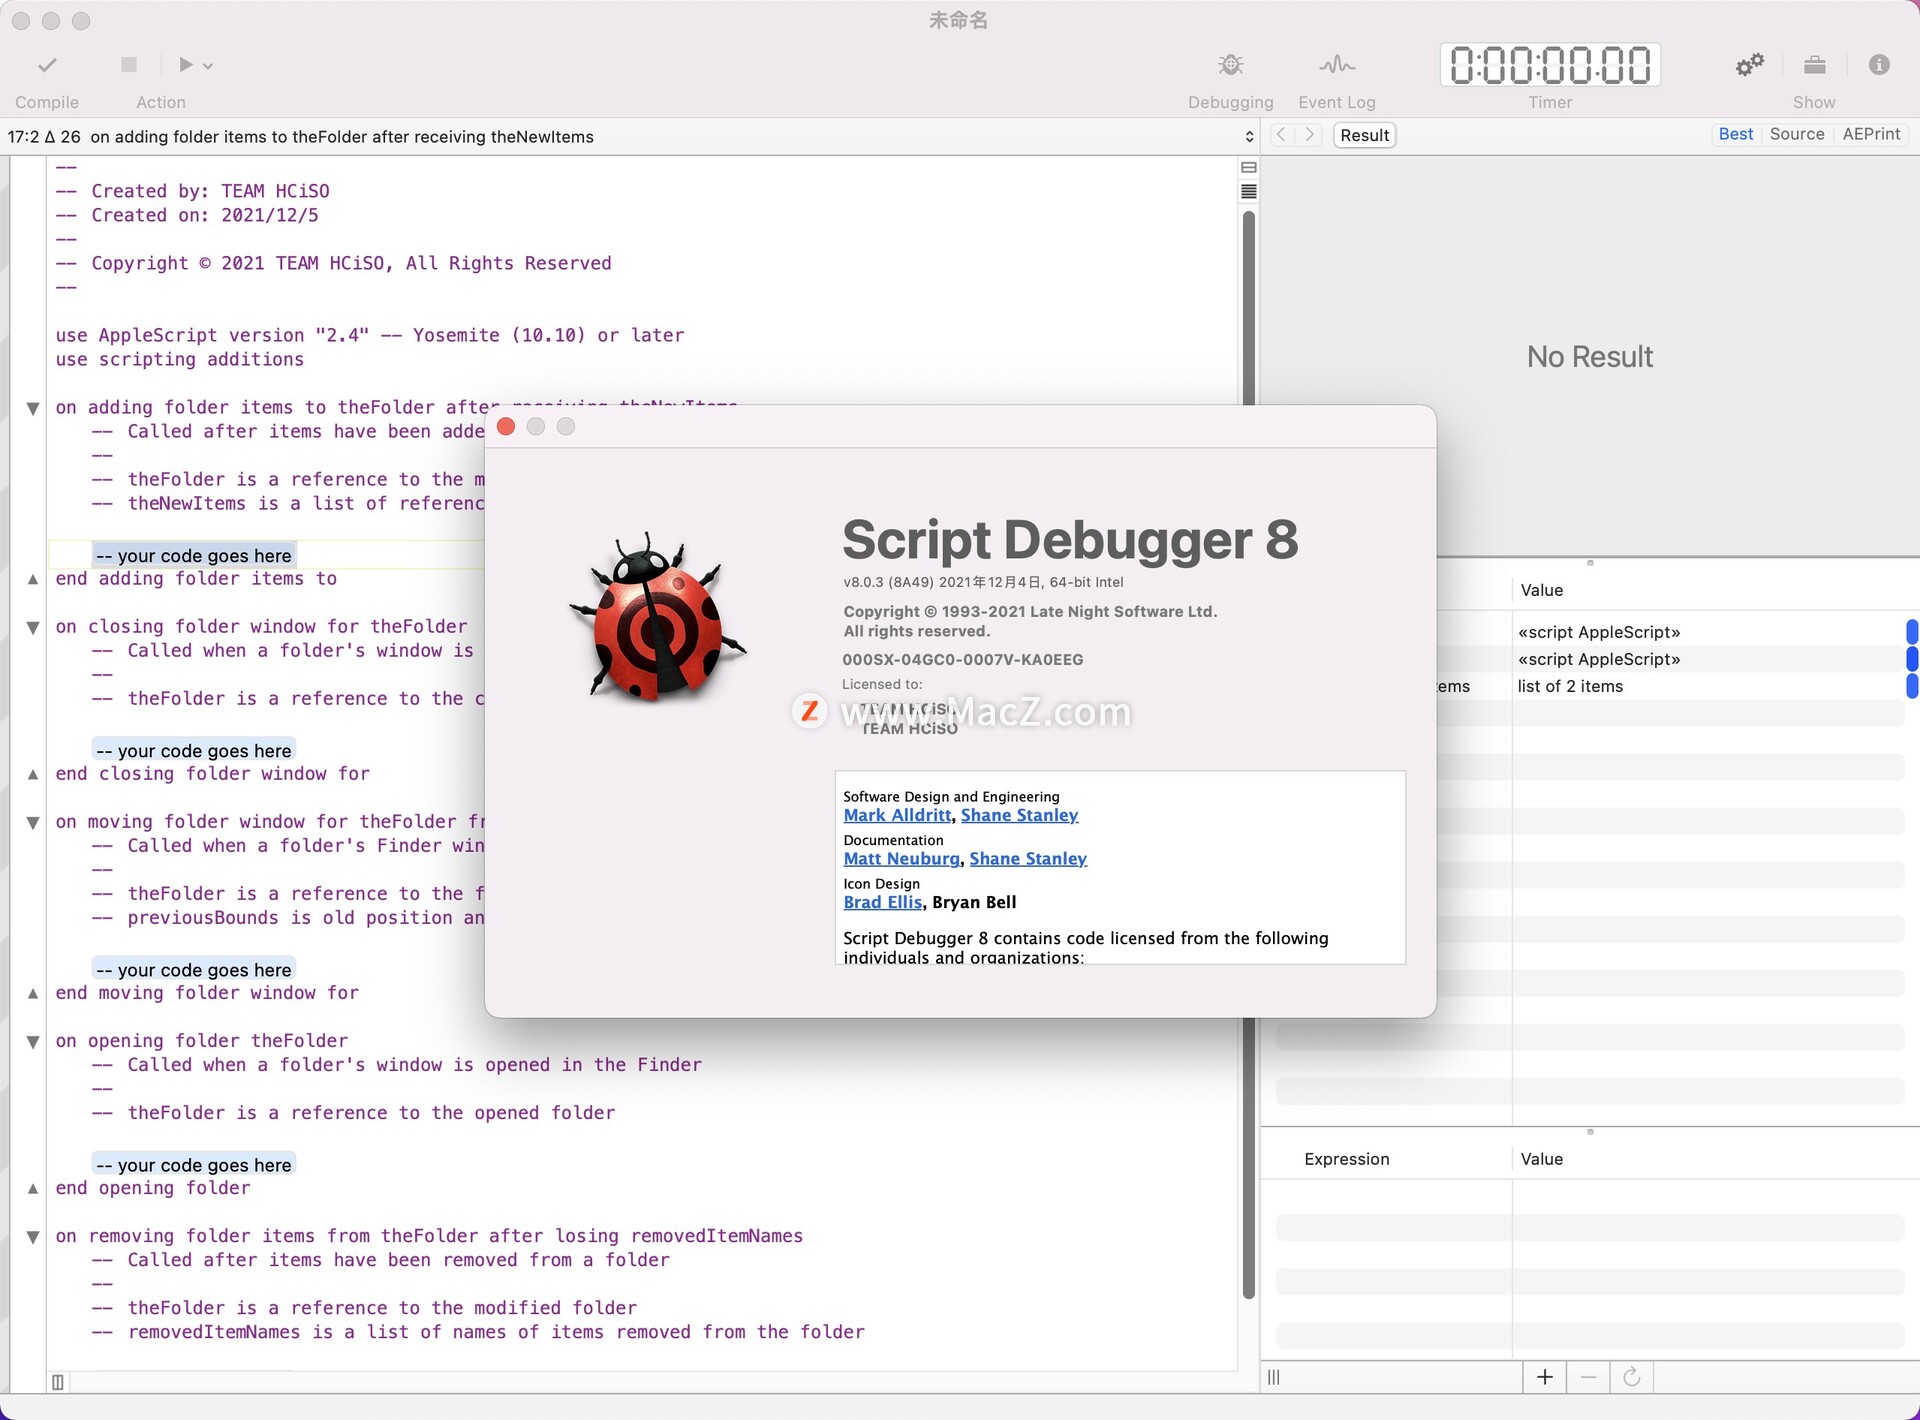
Task: Collapse at 'end adding folder items to' triangle
Action: coord(33,579)
